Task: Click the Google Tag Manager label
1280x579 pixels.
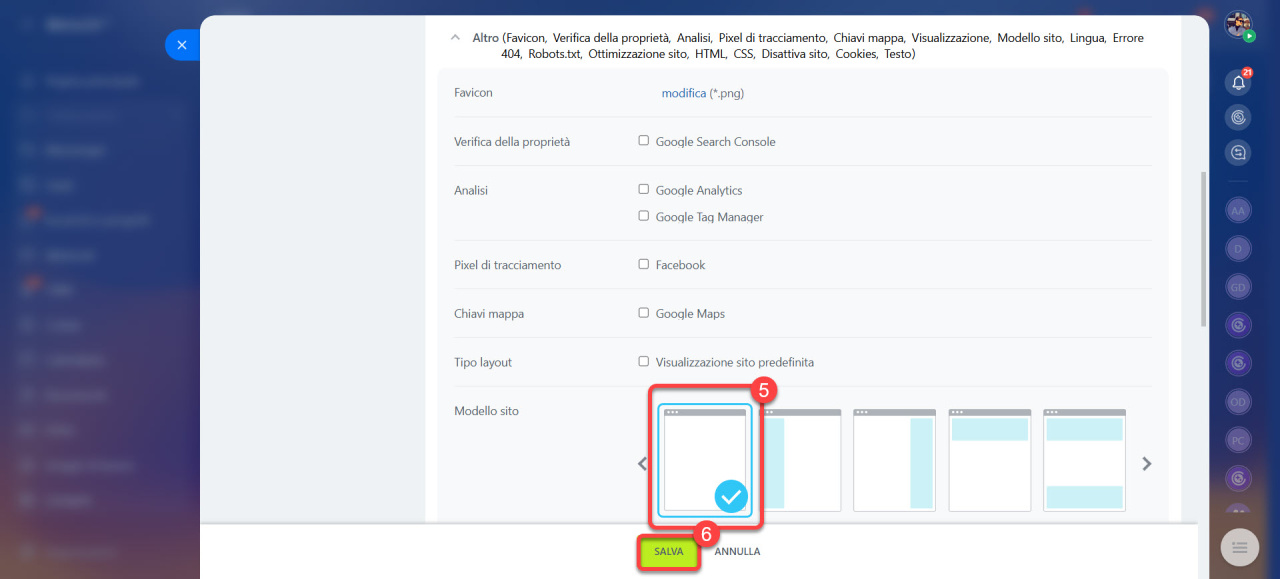Action: click(710, 217)
